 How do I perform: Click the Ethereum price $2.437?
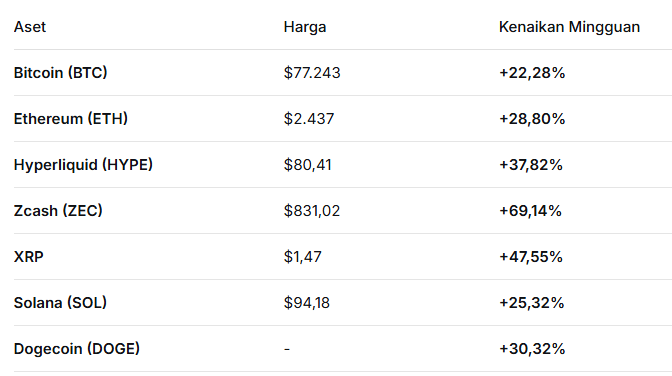coord(309,119)
